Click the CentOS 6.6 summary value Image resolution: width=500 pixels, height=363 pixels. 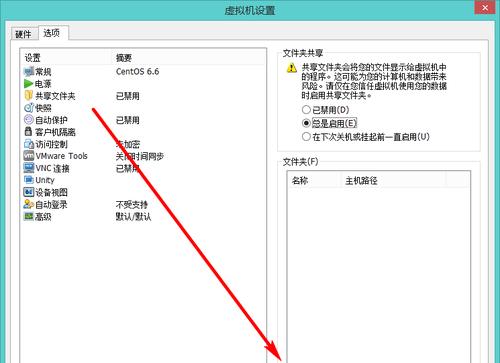coord(137,71)
